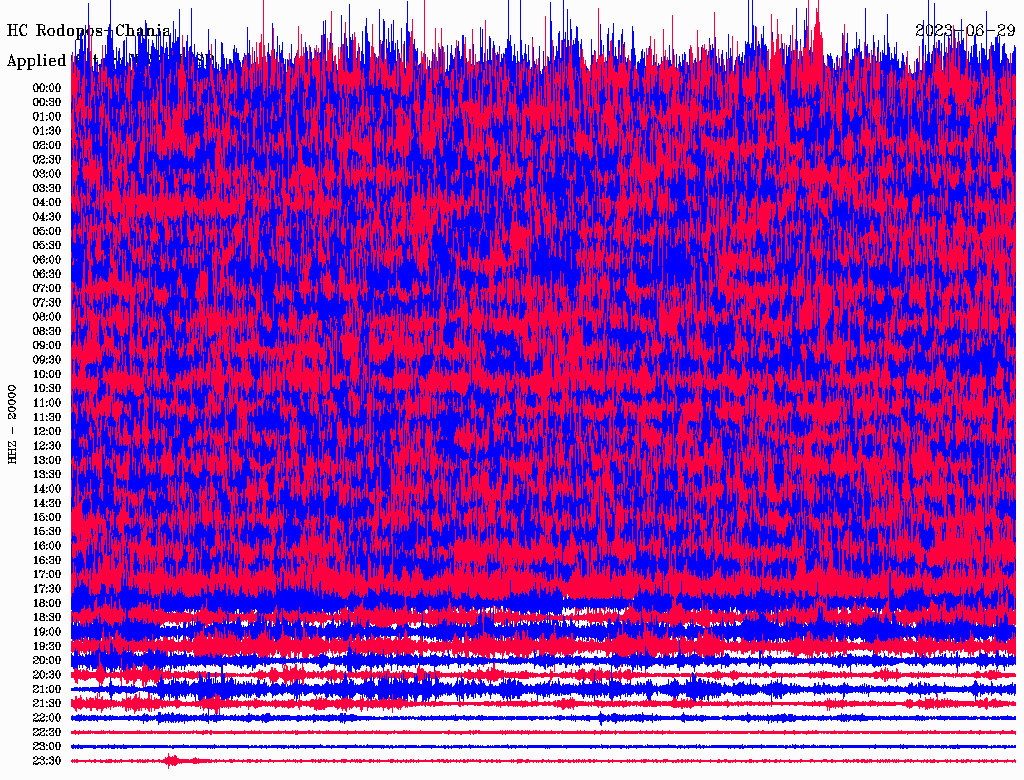Screen dimensions: 1024x780
Task: Select the 08:00 time label
Action: point(47,317)
